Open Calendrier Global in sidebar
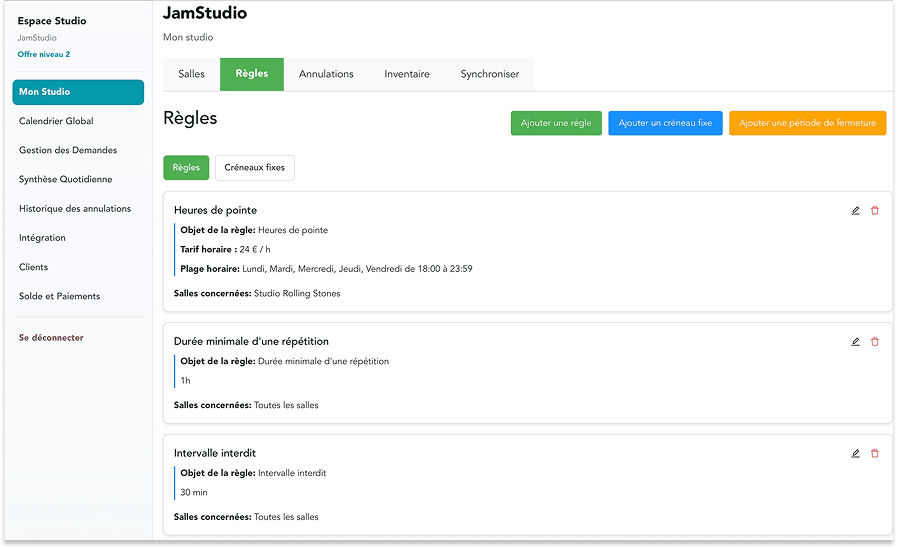This screenshot has height=548, width=897. (x=56, y=121)
